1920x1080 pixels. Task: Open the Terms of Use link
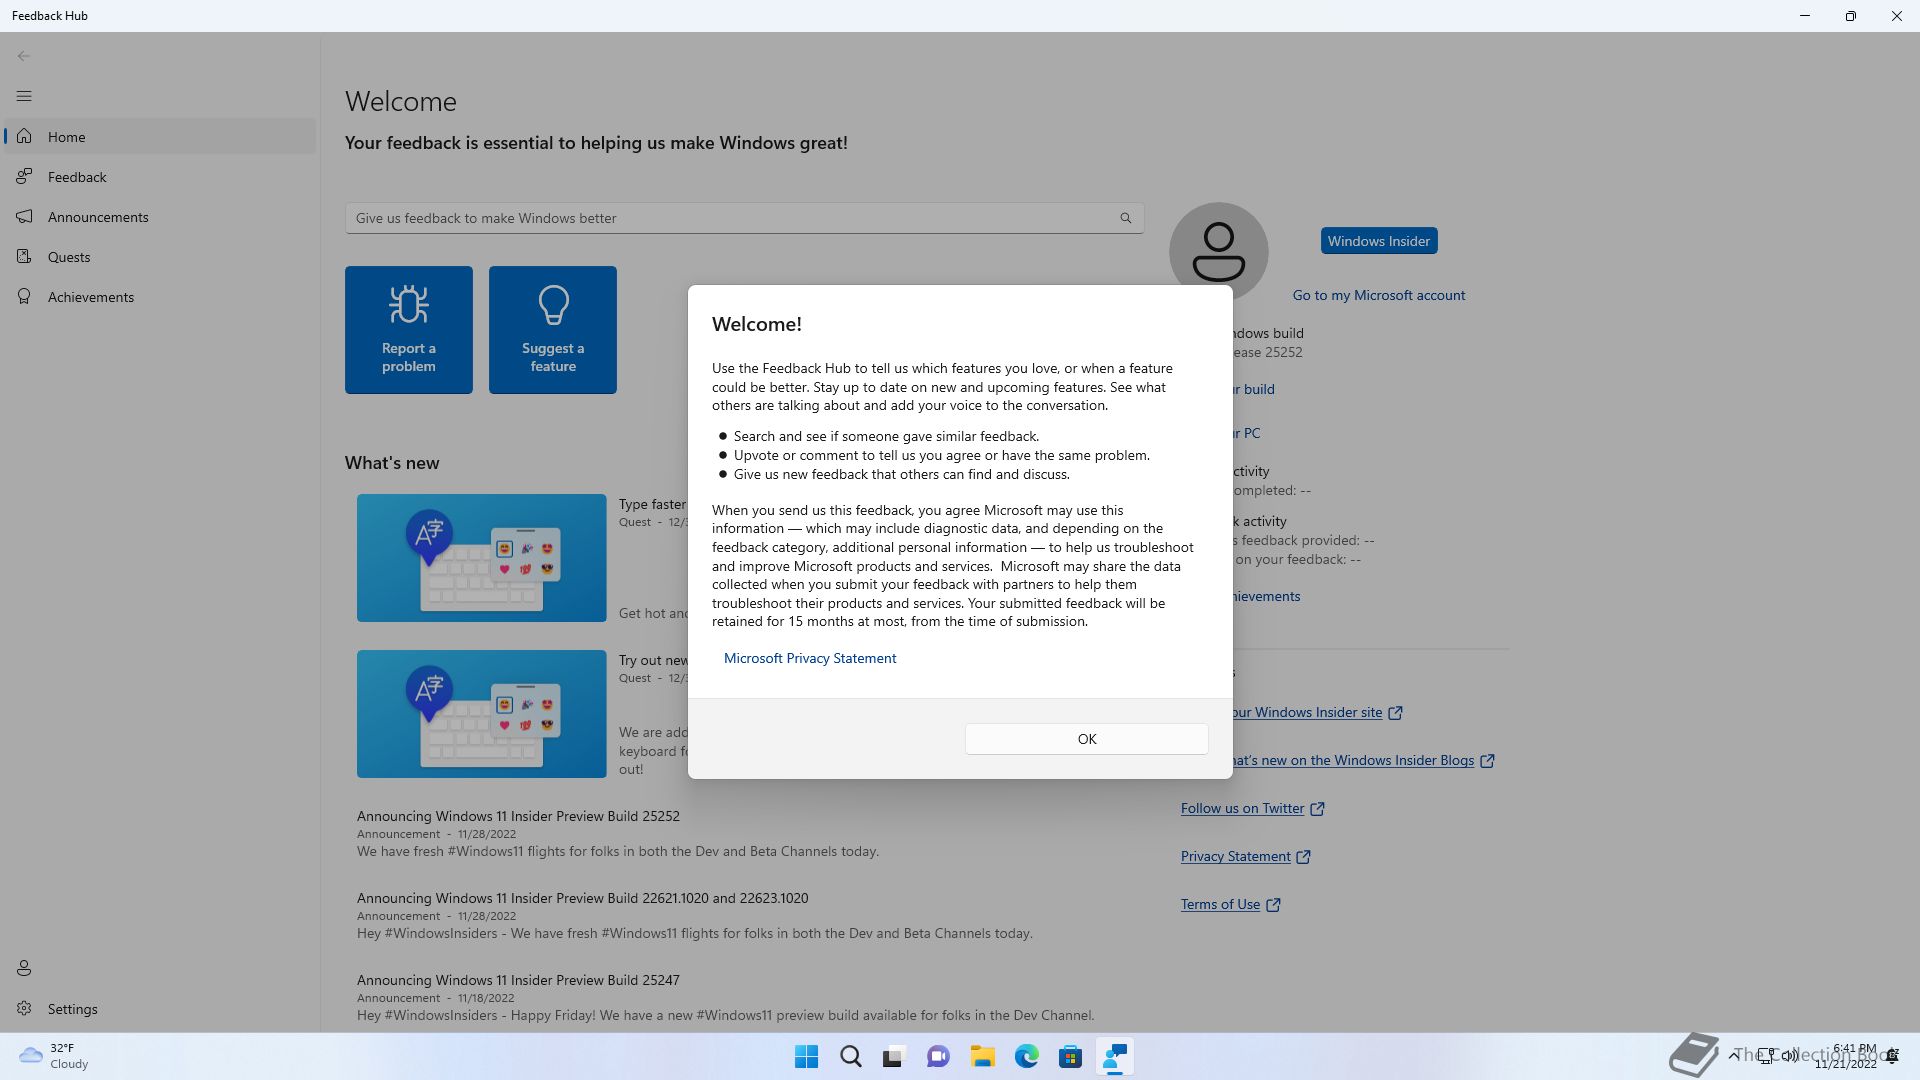[x=1220, y=904]
